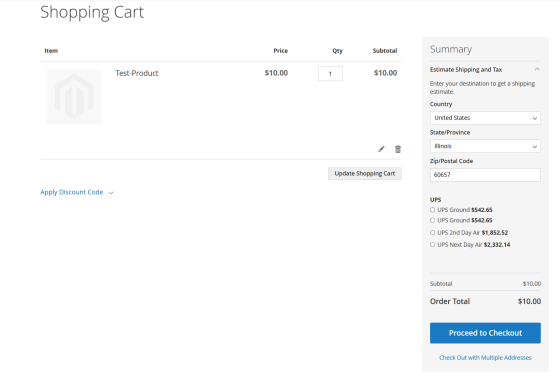Click the pencil edit icon for Test-Product
The height and width of the screenshot is (377, 560).
381,149
